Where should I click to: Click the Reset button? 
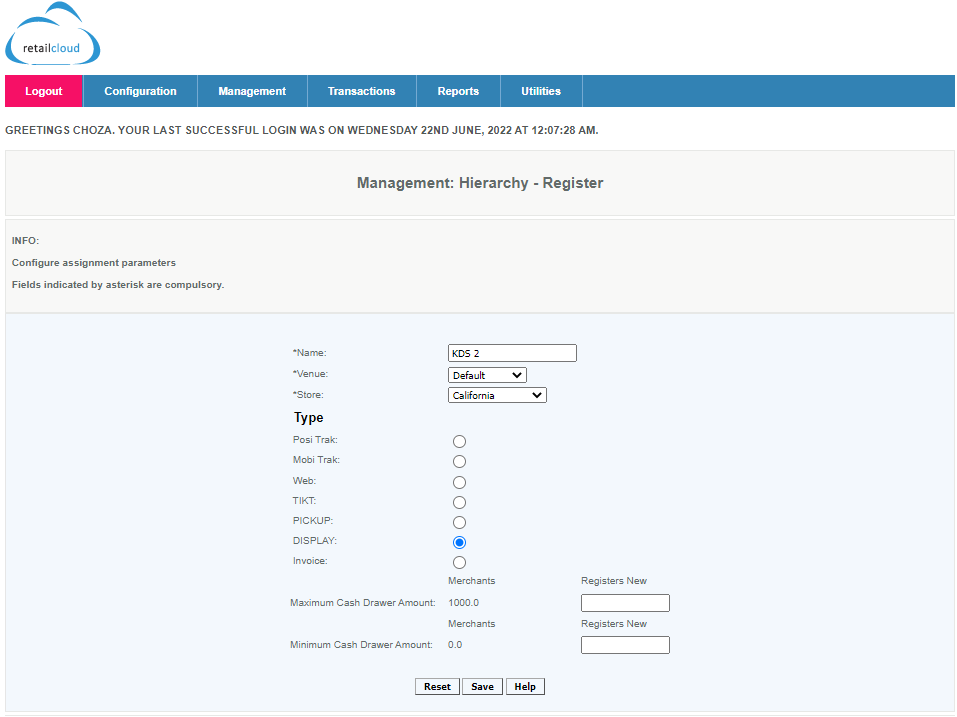point(437,686)
